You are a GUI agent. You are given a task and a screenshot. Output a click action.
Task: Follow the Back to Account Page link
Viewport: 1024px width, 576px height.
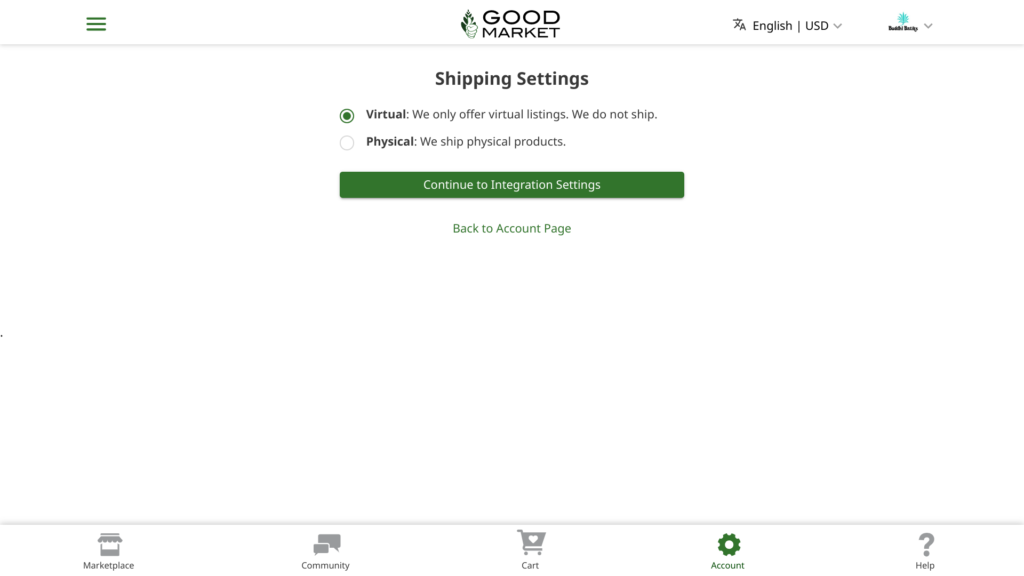[x=512, y=229]
